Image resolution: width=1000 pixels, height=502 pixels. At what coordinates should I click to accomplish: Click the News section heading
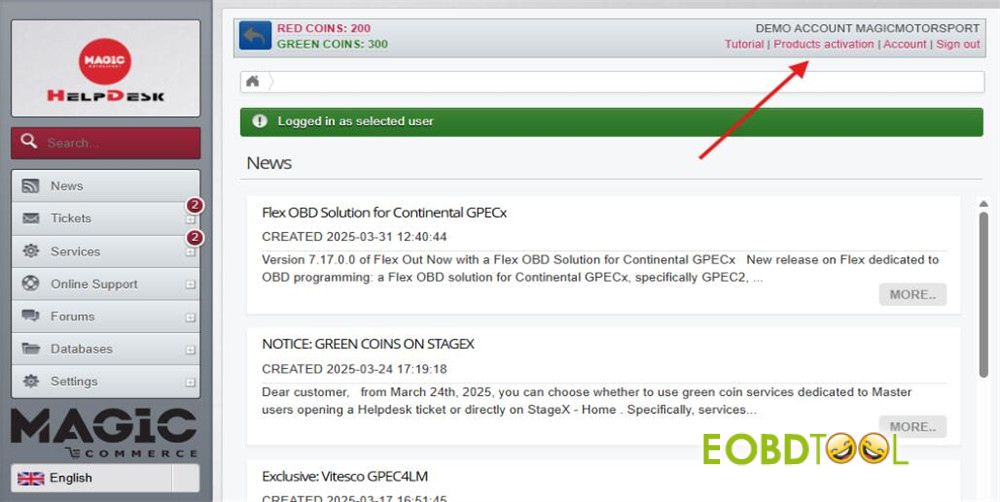pos(269,163)
